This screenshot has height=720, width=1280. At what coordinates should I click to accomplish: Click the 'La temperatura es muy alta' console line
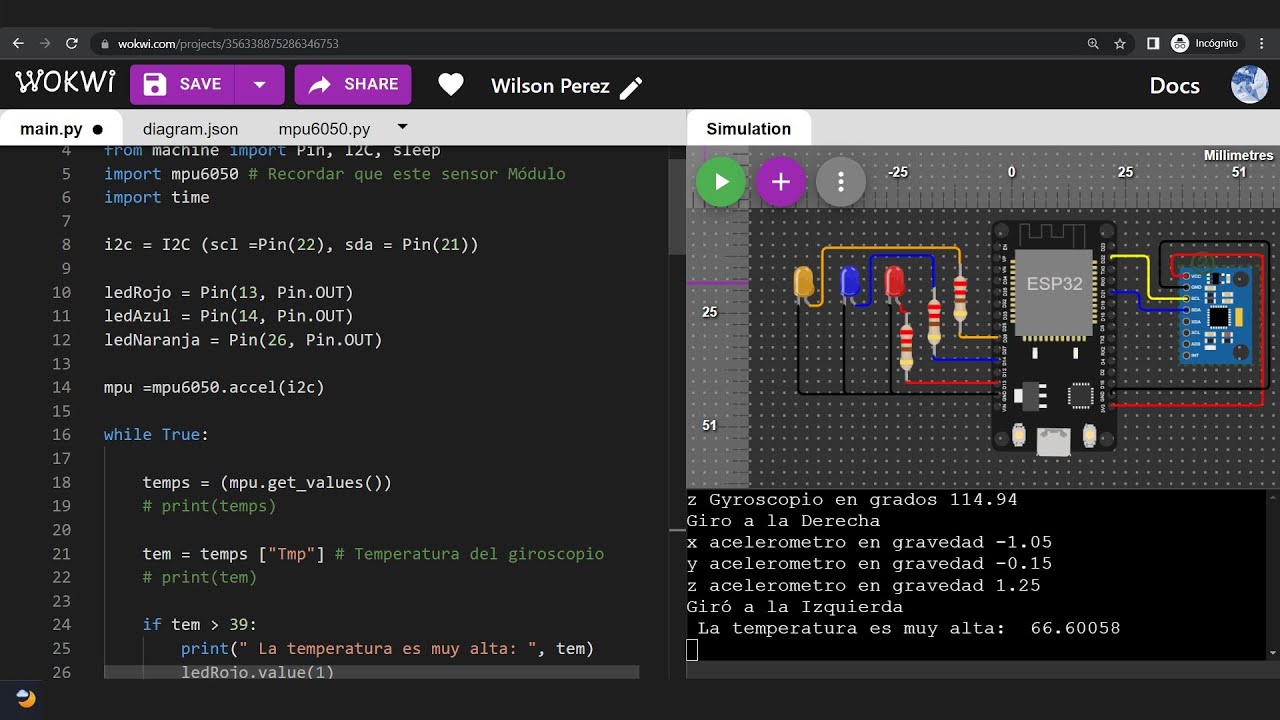tap(908, 628)
